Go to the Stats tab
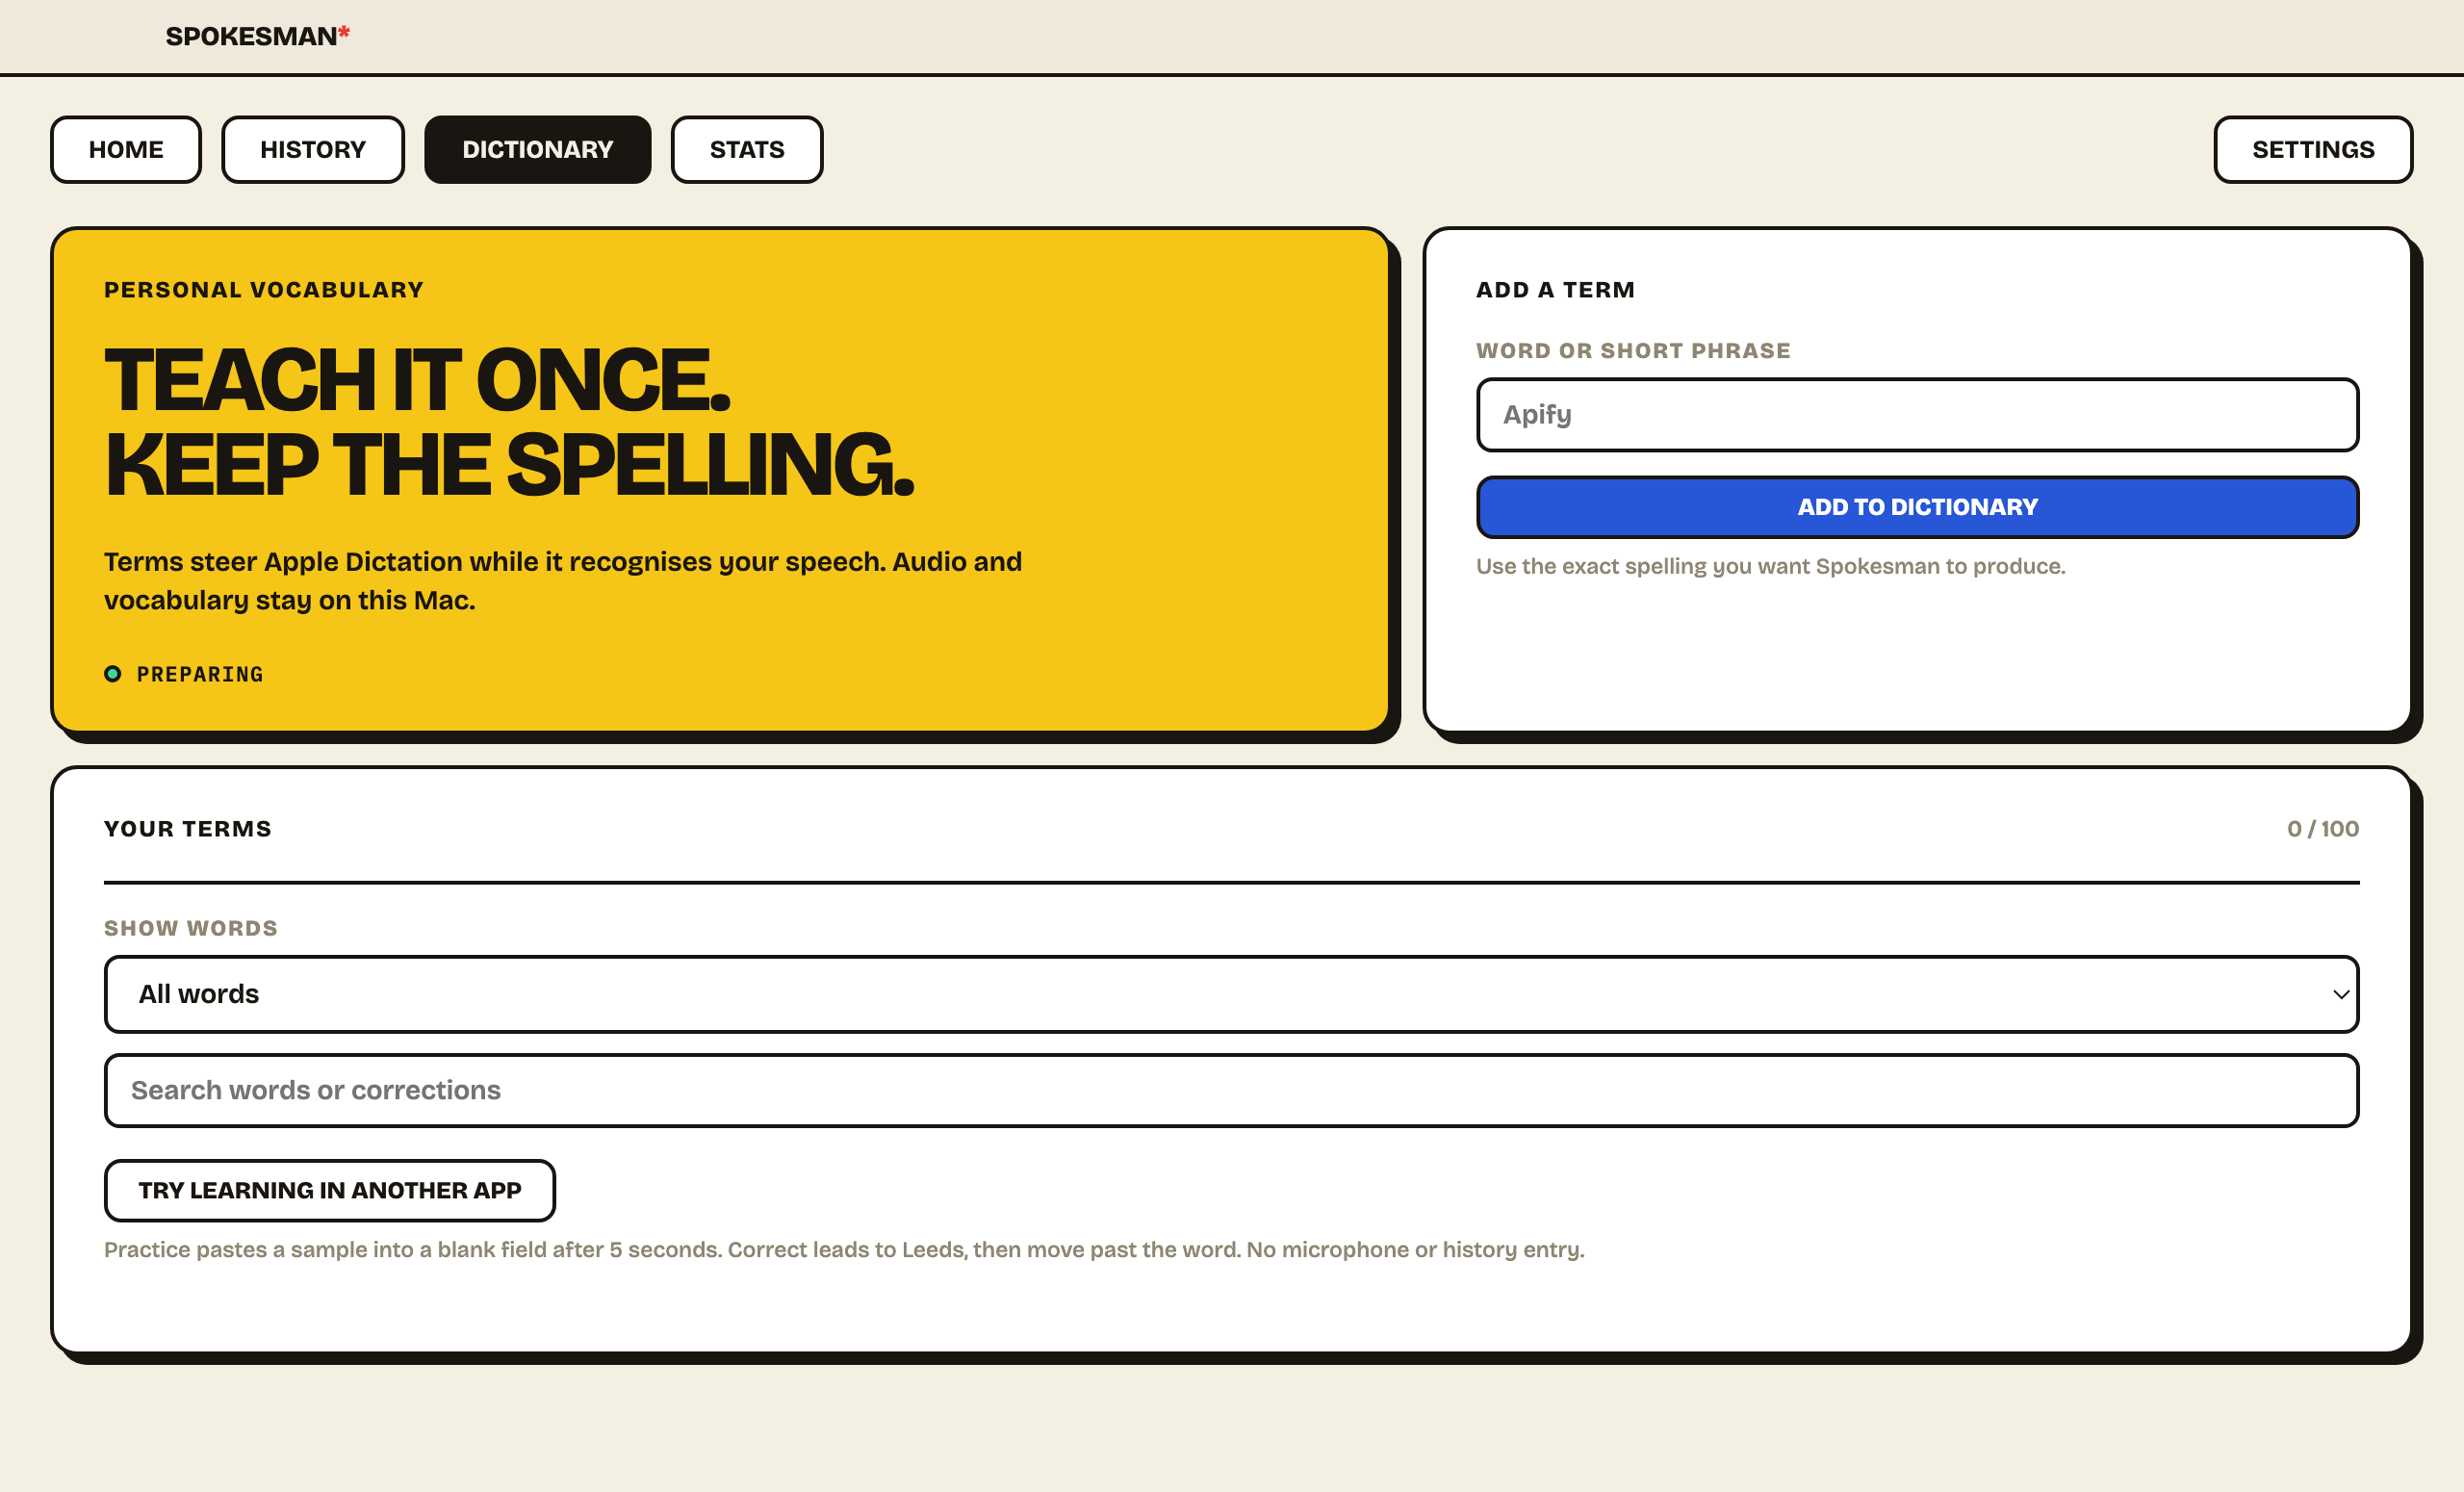This screenshot has height=1492, width=2464. tap(747, 150)
